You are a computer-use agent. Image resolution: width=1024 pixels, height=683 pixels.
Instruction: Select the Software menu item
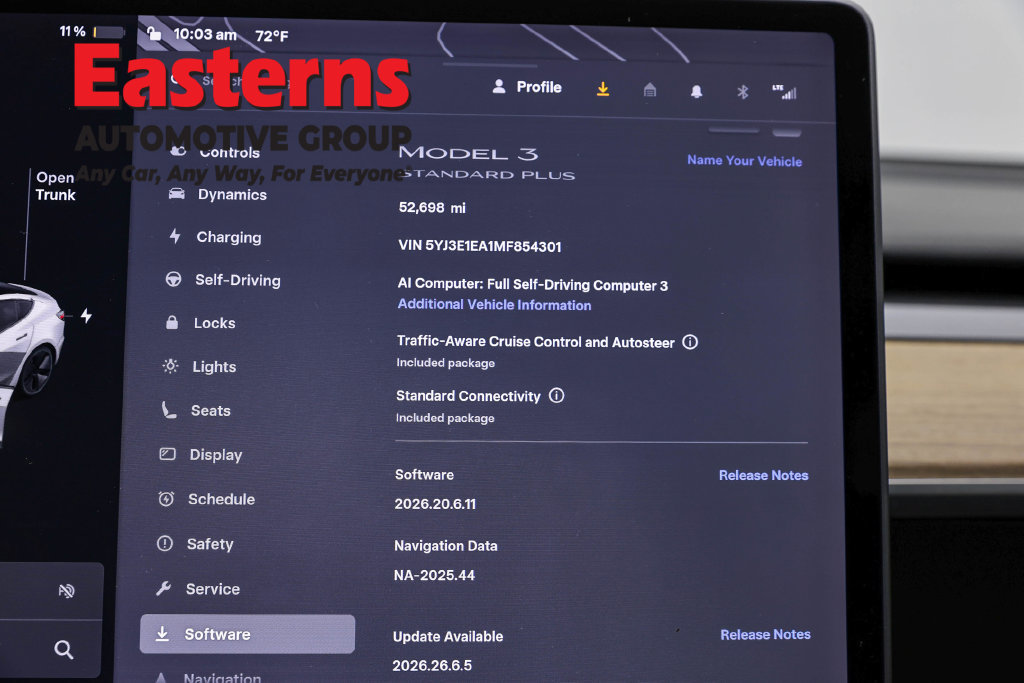pos(248,634)
